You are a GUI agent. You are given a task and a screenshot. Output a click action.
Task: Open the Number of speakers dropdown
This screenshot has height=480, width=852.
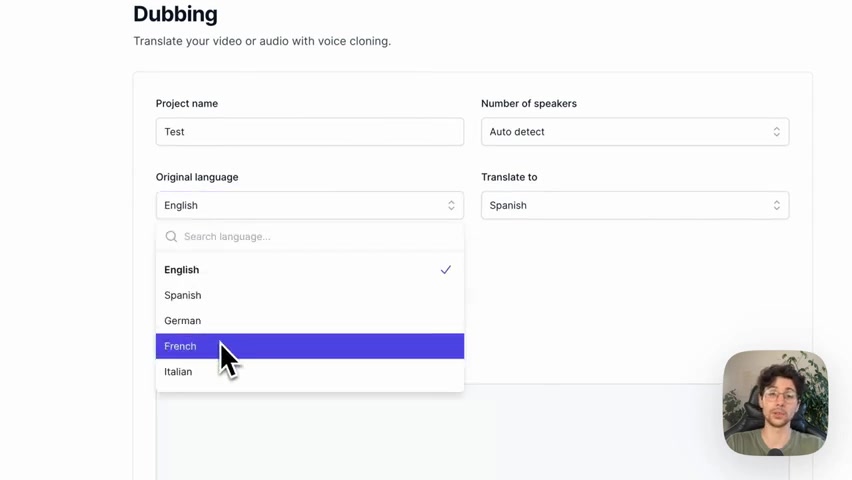click(x=635, y=132)
